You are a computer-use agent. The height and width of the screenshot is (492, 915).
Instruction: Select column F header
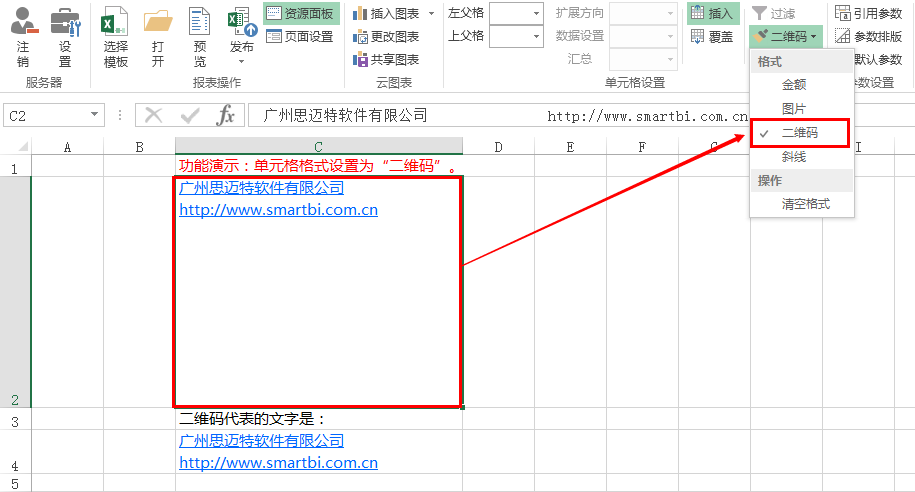pos(642,146)
